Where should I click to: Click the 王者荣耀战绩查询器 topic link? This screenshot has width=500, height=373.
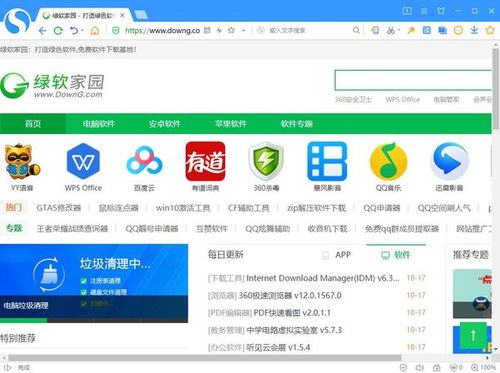tap(72, 229)
